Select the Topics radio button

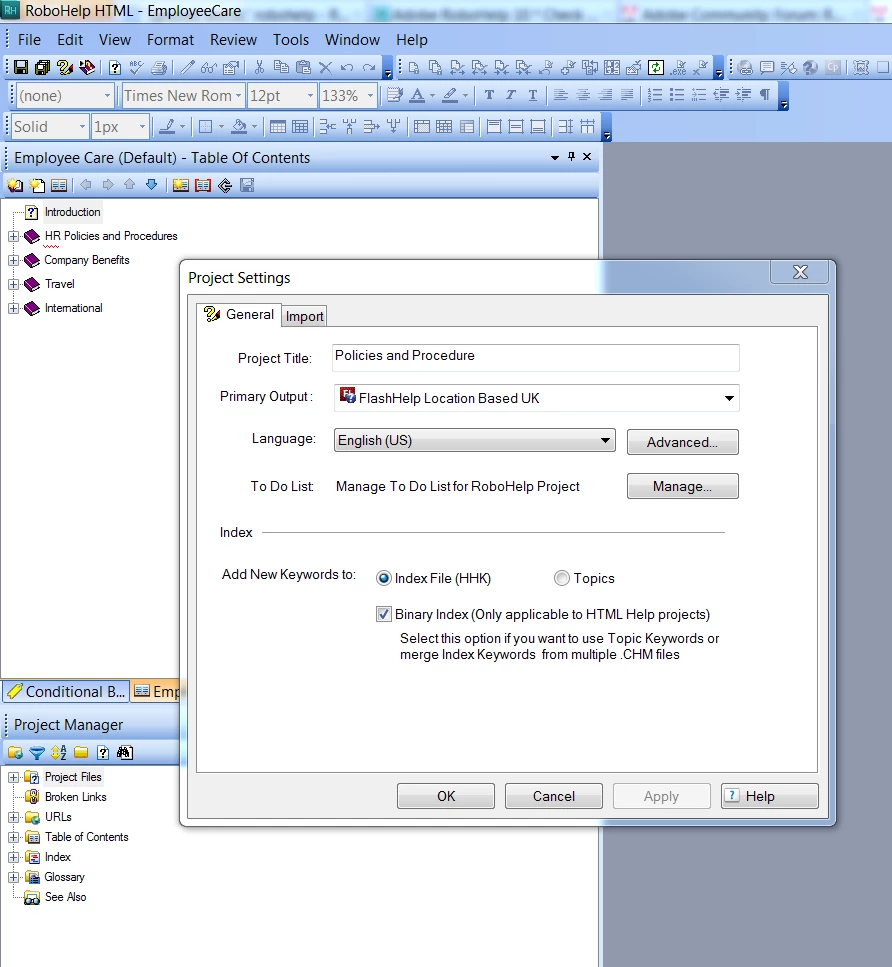coord(561,578)
